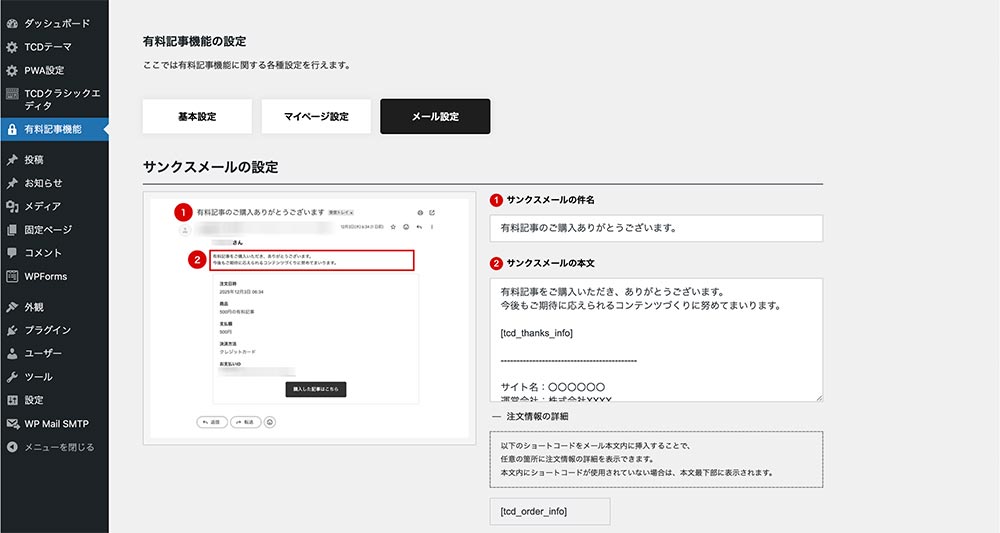Click the print icon in email preview
1000x533 pixels.
[420, 213]
